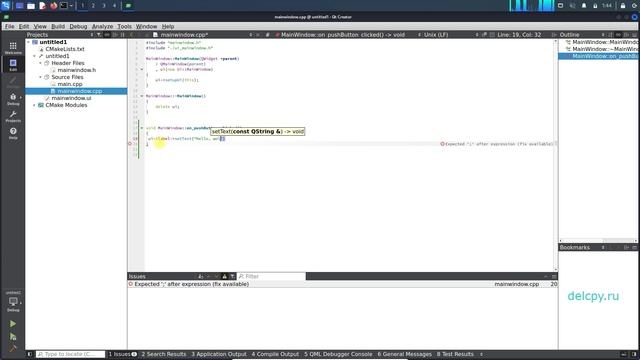Open 5 QML Debugger Console tab

pyautogui.click(x=338, y=354)
